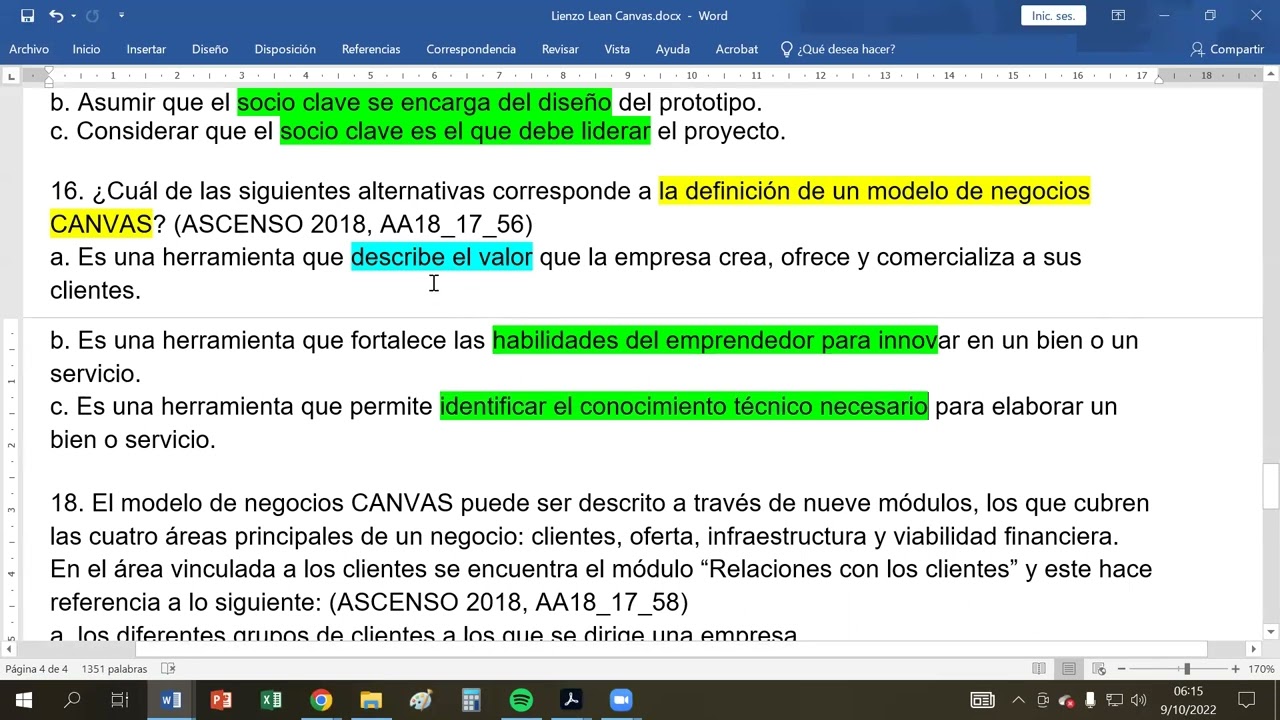Open Zoom from the taskbar
This screenshot has height=720, width=1280.
tap(621, 700)
